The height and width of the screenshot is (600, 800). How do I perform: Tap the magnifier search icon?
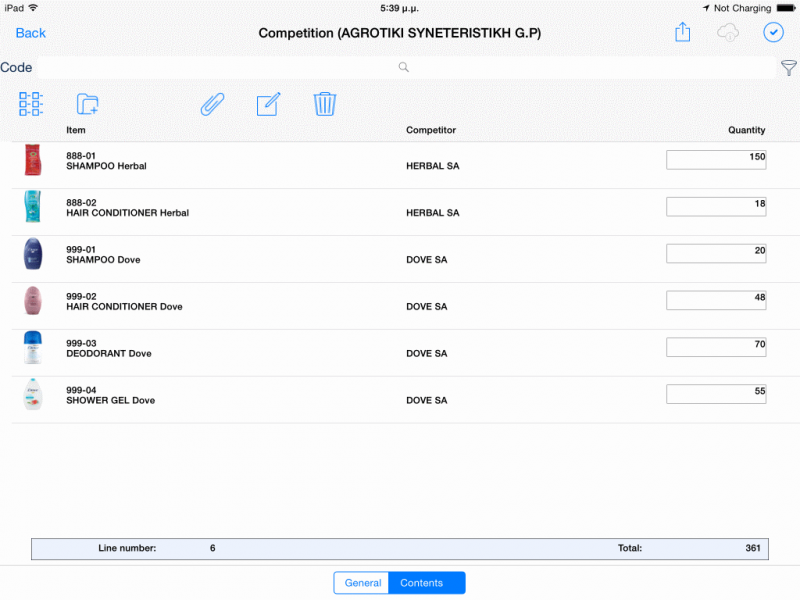pyautogui.click(x=404, y=67)
